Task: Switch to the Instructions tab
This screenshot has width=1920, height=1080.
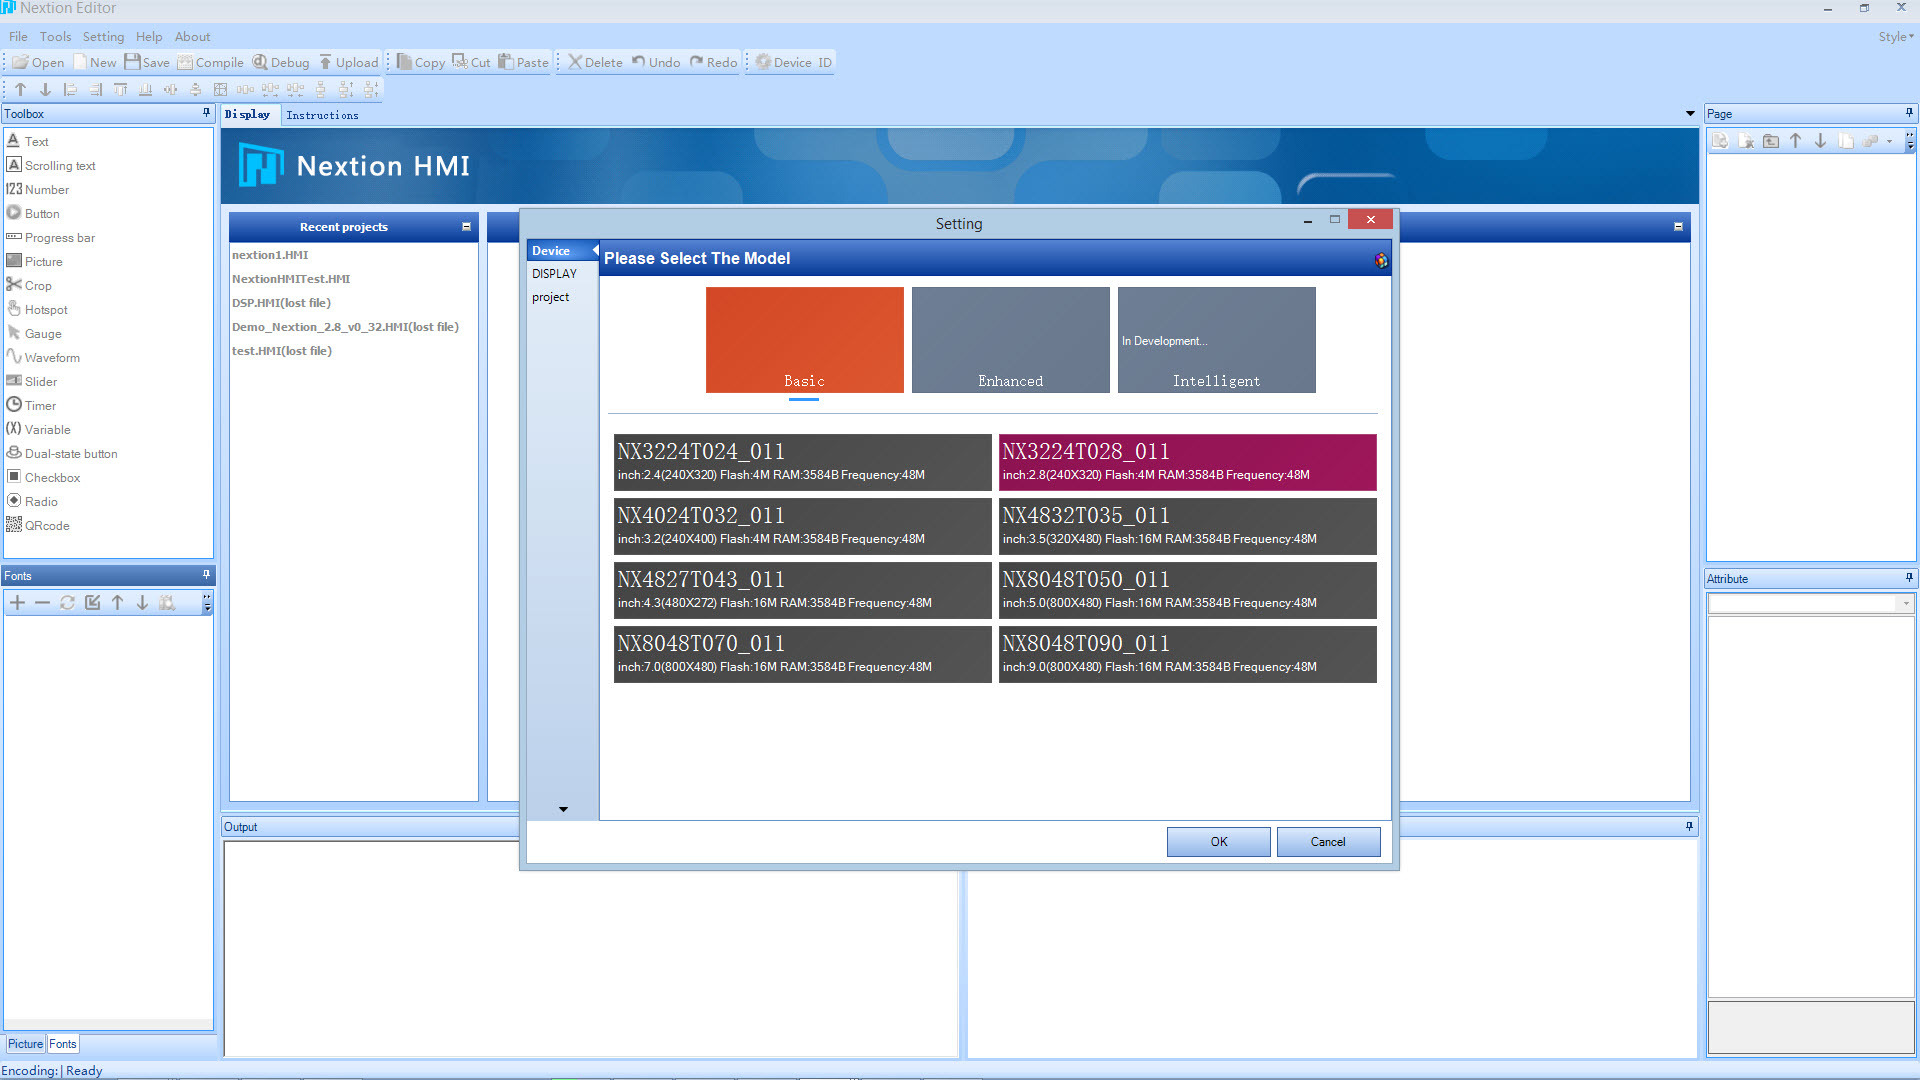Action: point(322,115)
